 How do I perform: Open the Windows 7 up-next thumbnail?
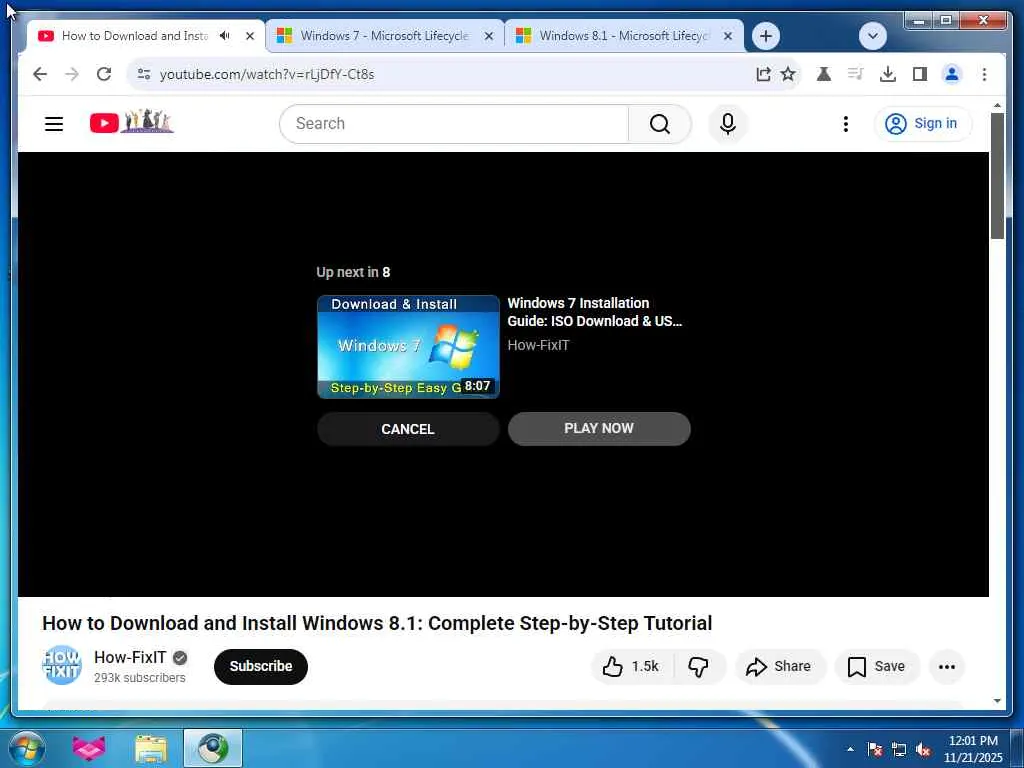[408, 347]
